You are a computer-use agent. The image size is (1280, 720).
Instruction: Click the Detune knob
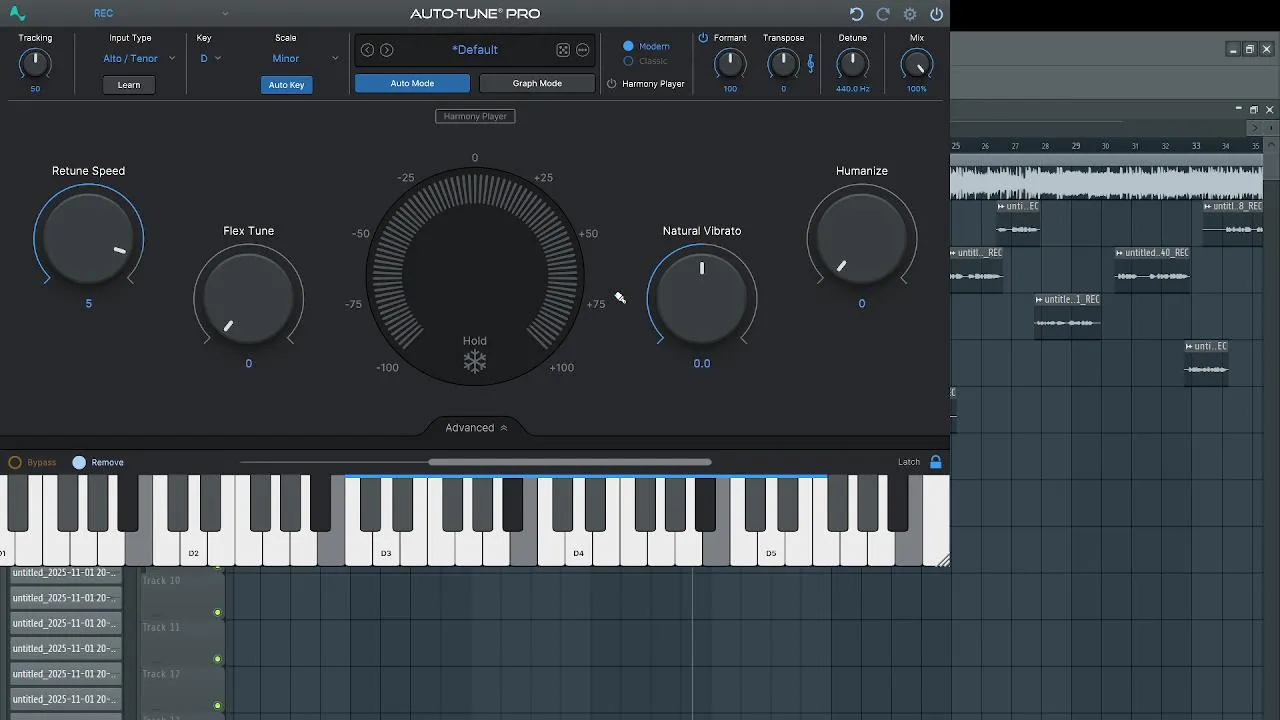(x=852, y=64)
